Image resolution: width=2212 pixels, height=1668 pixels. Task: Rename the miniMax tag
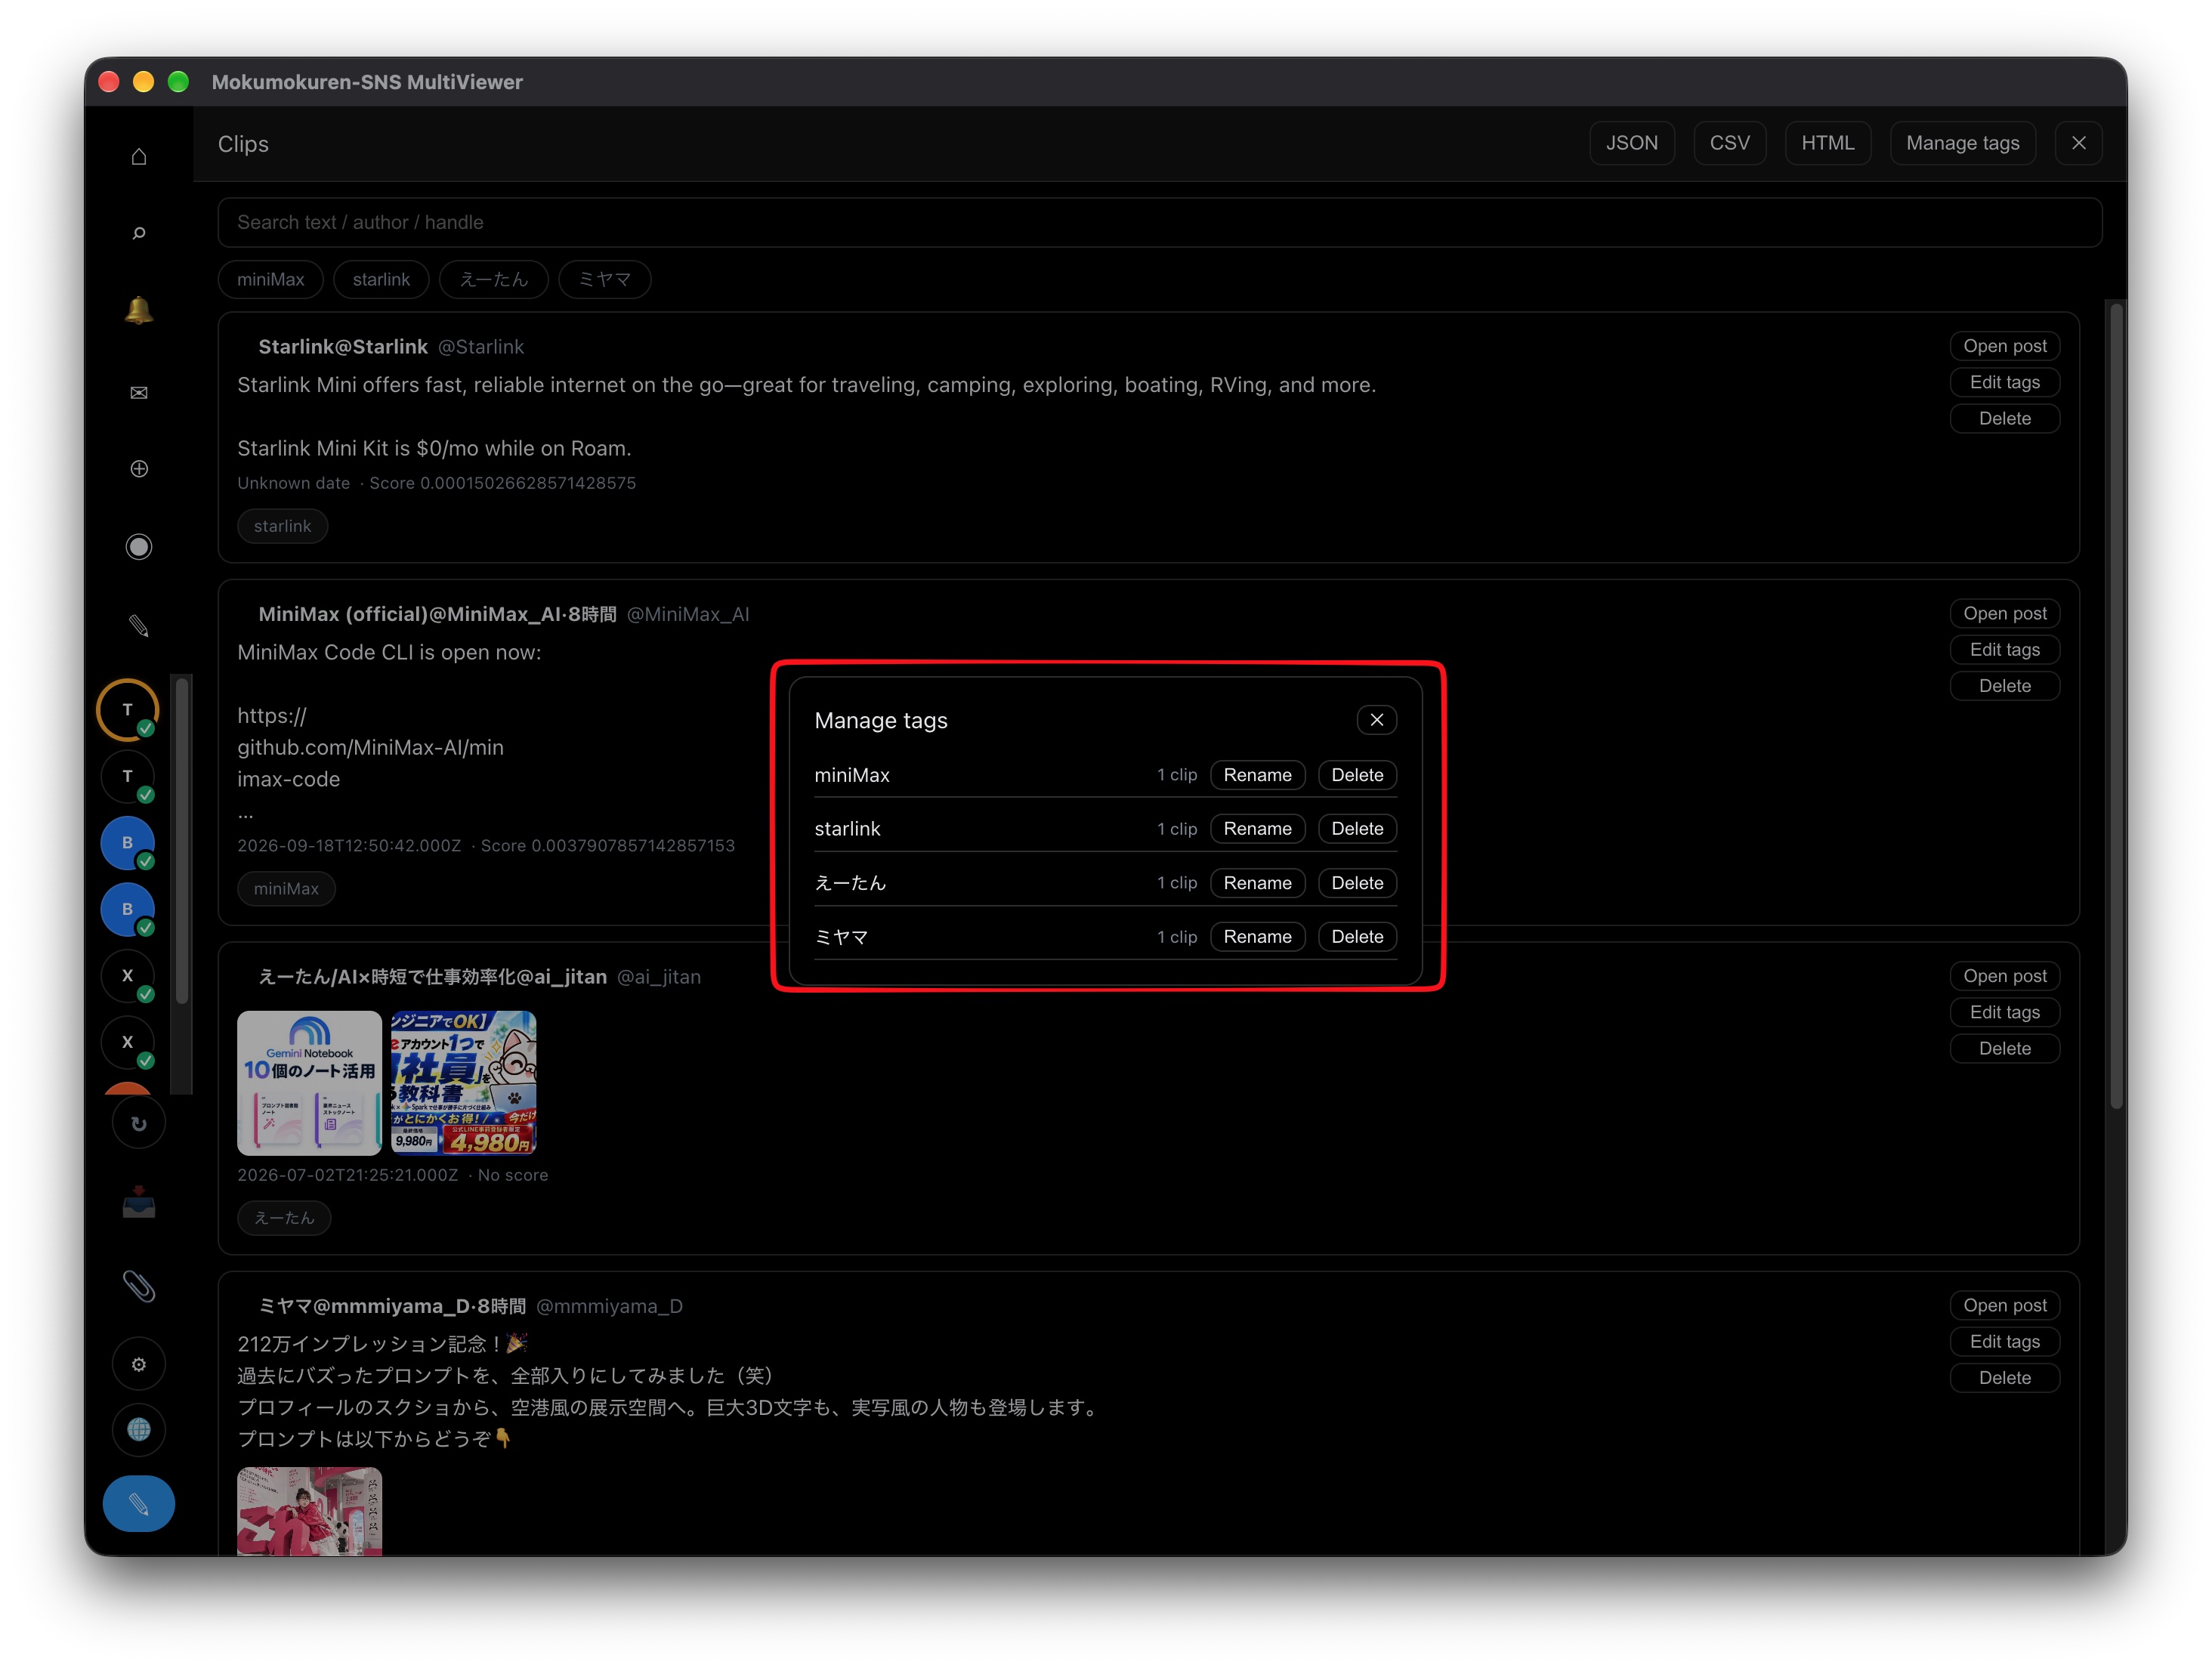pyautogui.click(x=1257, y=775)
